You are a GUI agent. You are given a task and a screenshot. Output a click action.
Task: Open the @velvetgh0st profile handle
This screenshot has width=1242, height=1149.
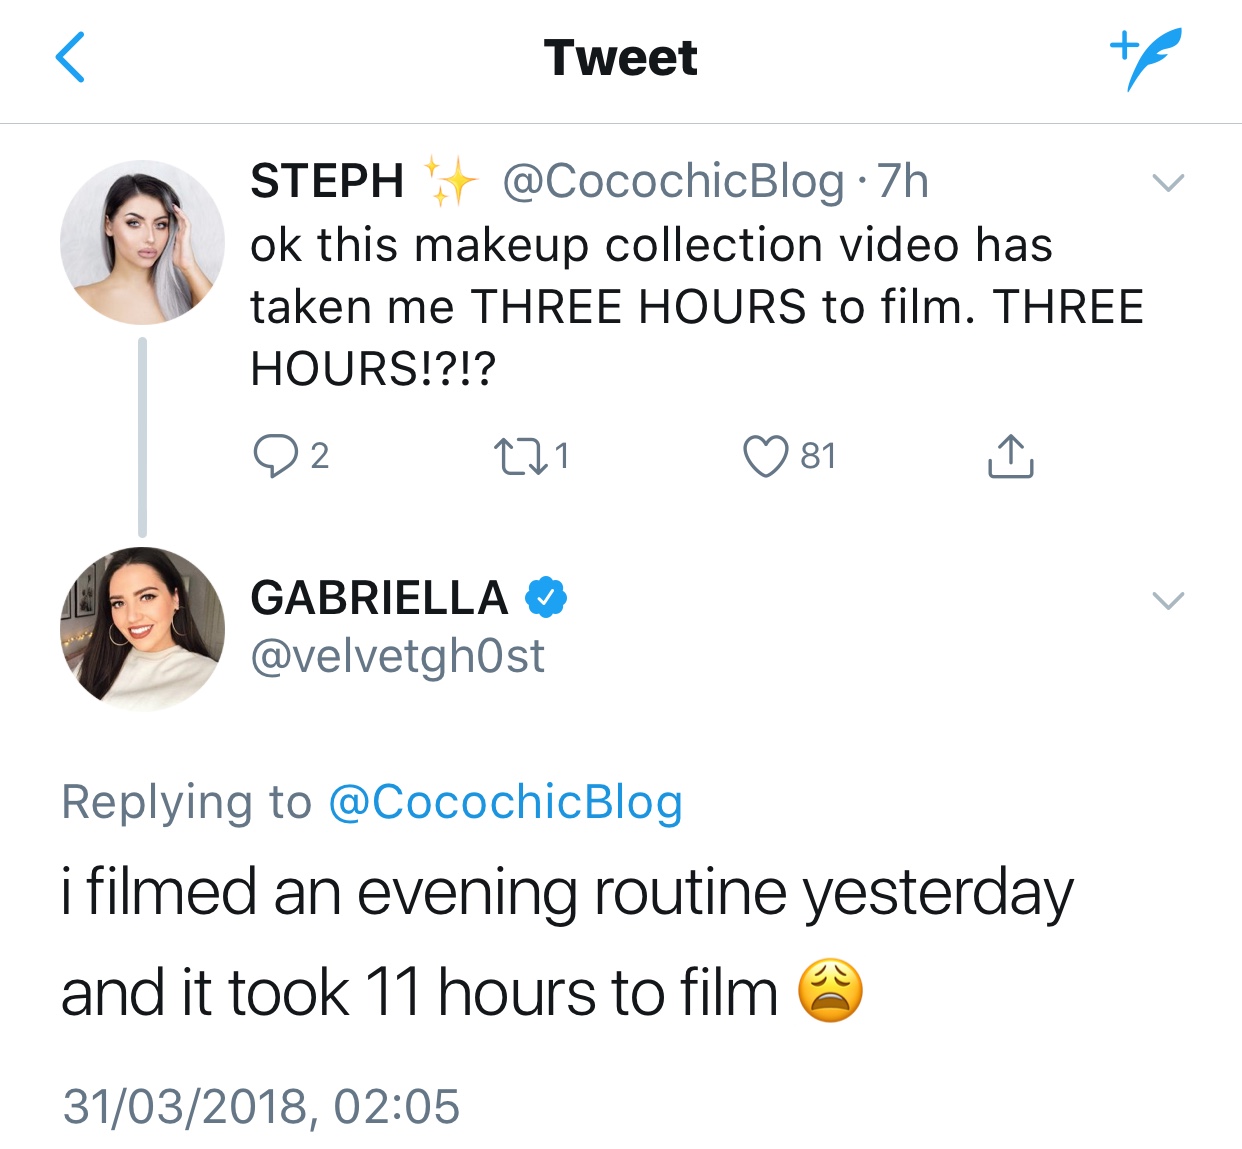click(397, 657)
